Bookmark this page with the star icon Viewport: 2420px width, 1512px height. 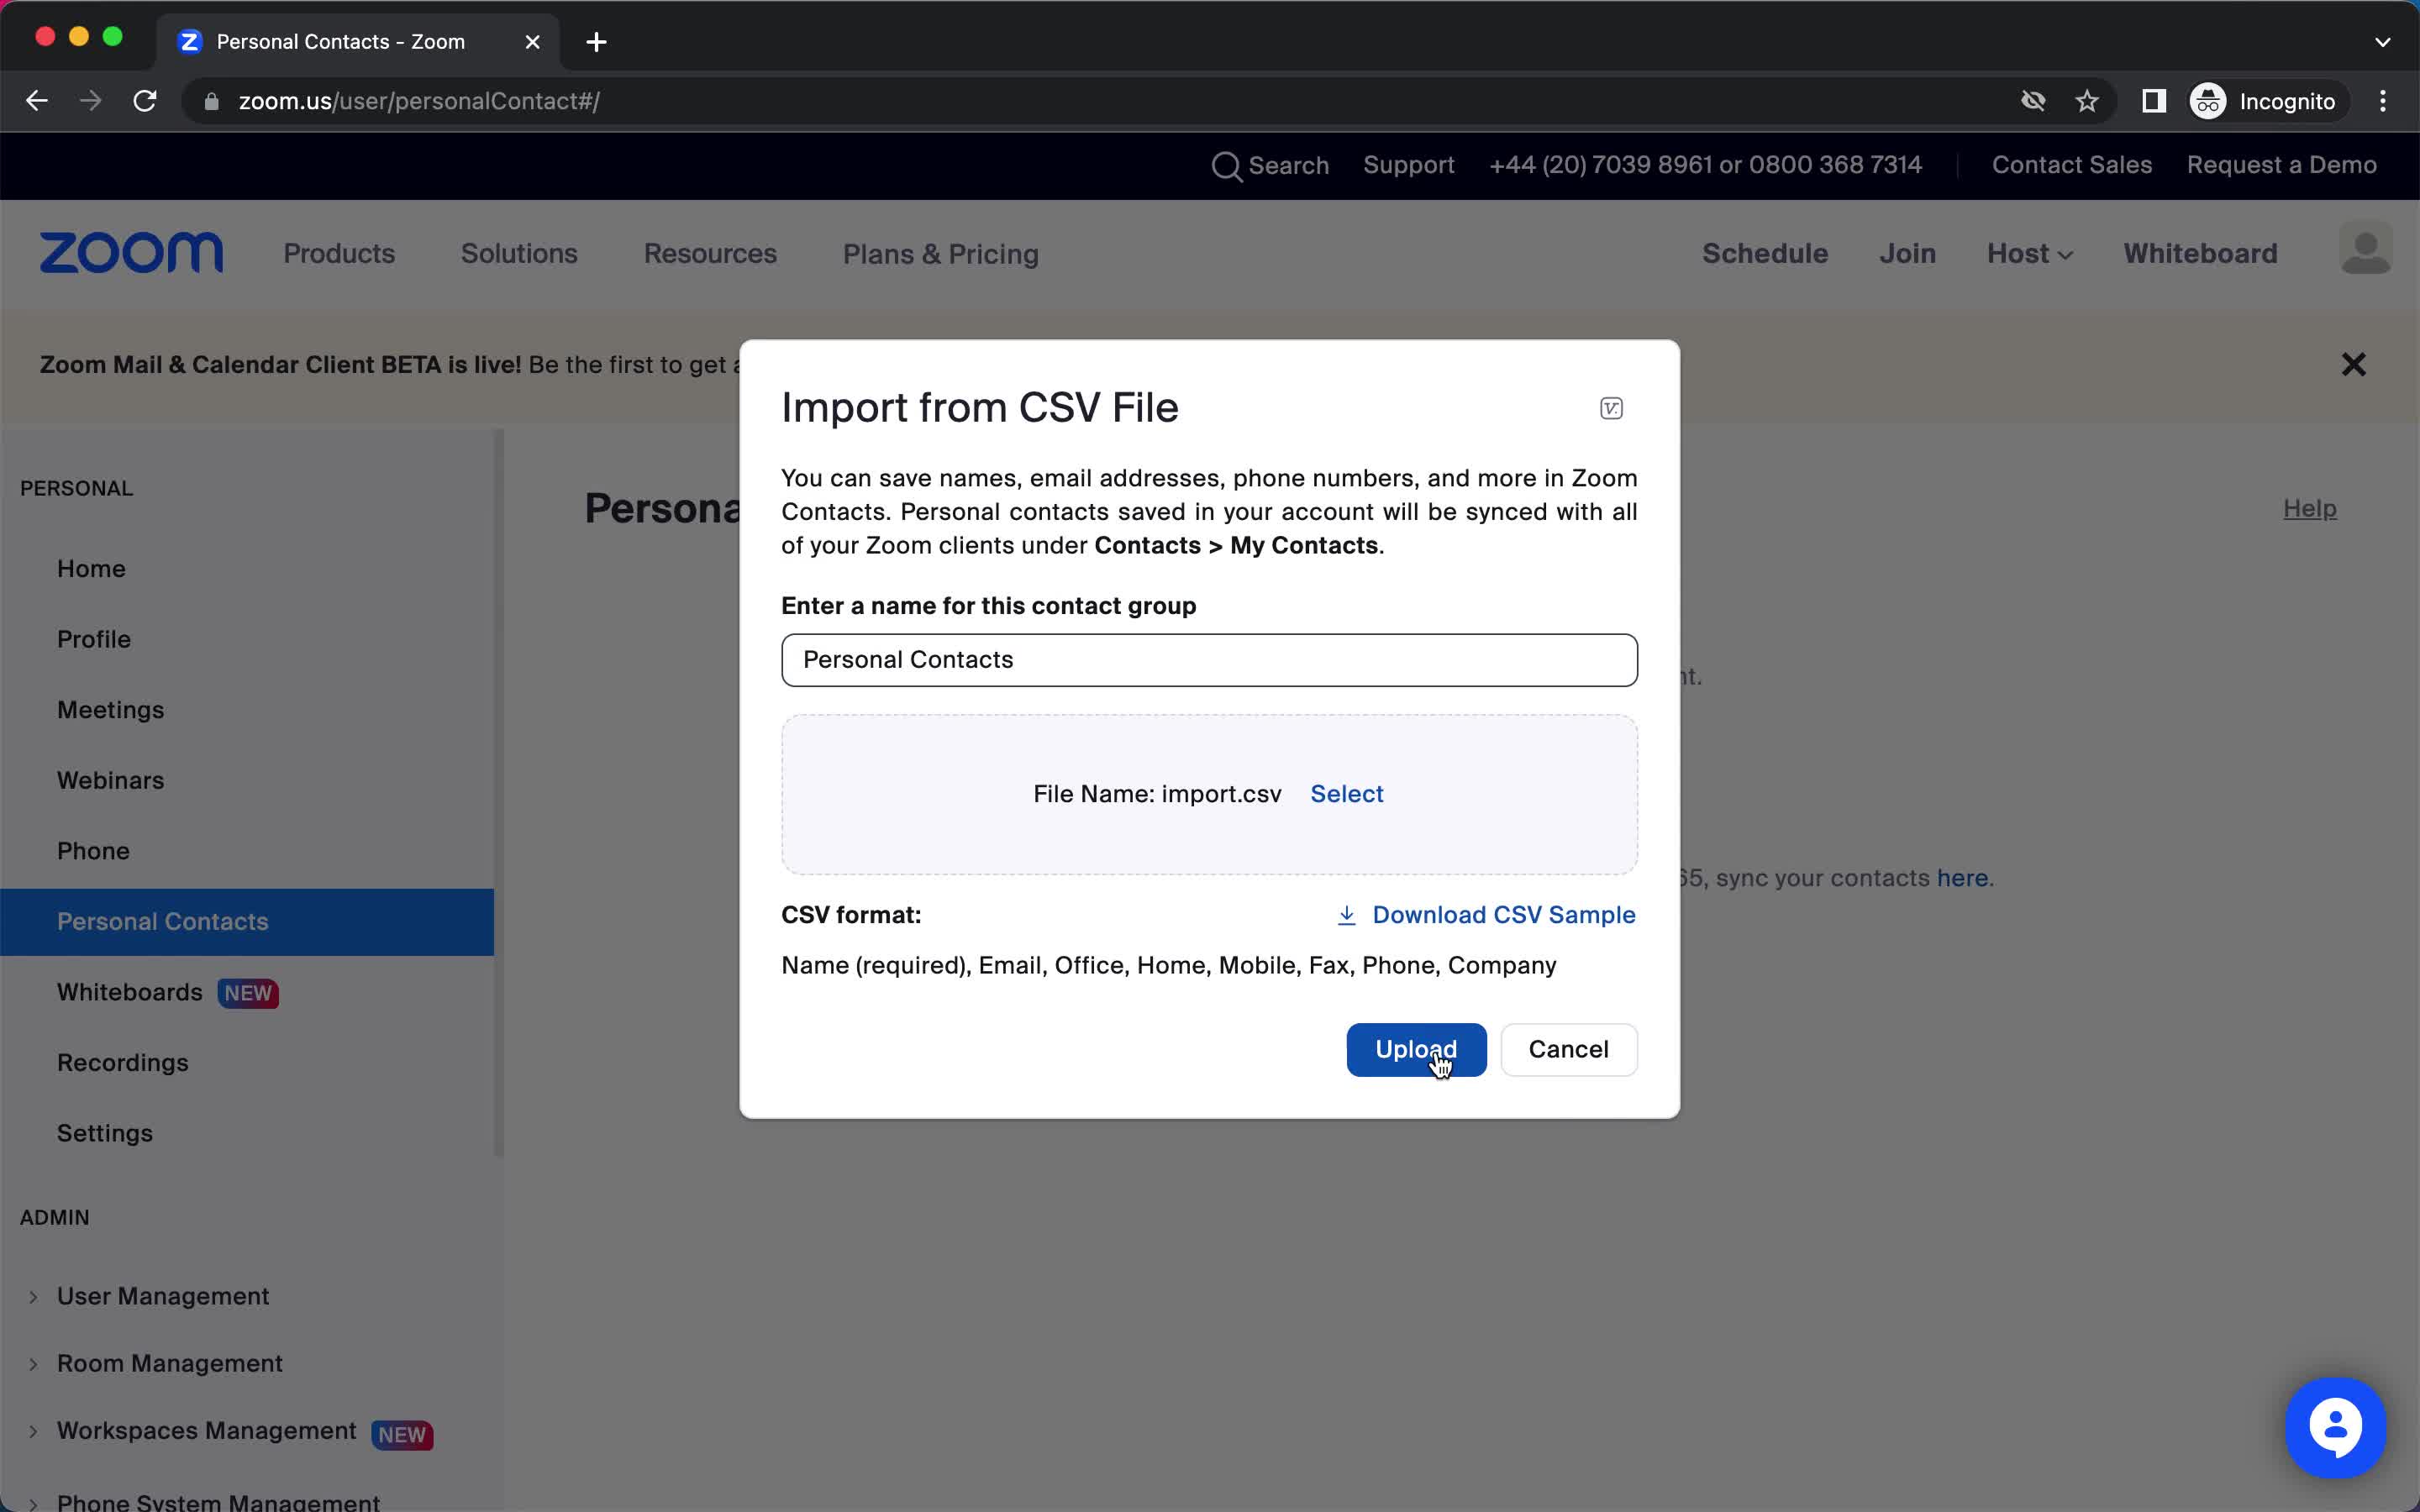2087,101
